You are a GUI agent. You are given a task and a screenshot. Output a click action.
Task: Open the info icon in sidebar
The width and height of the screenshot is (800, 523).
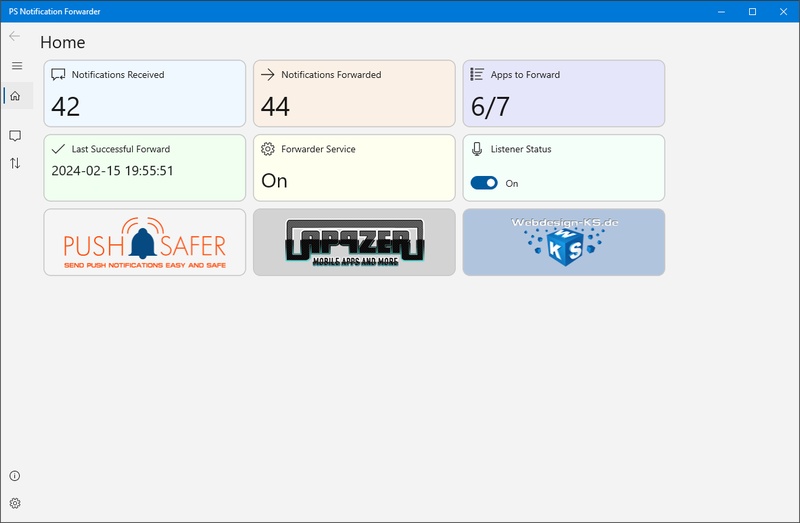click(15, 476)
